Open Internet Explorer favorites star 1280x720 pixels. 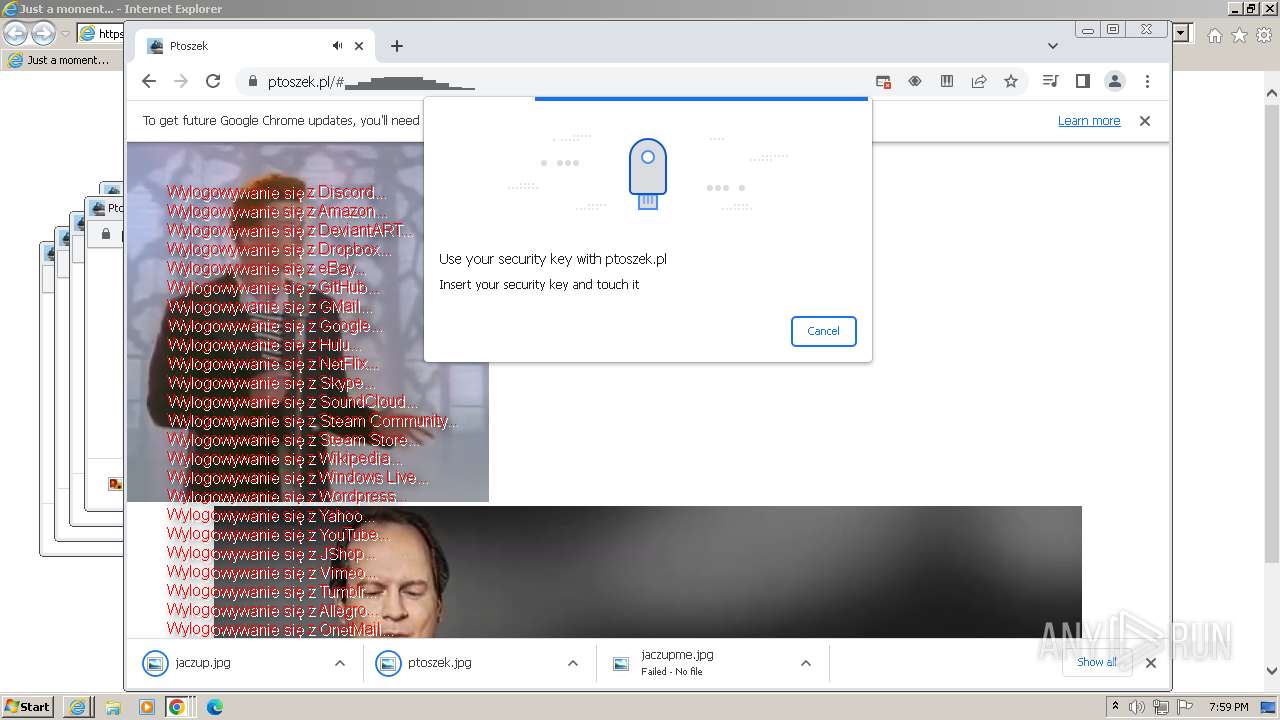[x=1239, y=35]
